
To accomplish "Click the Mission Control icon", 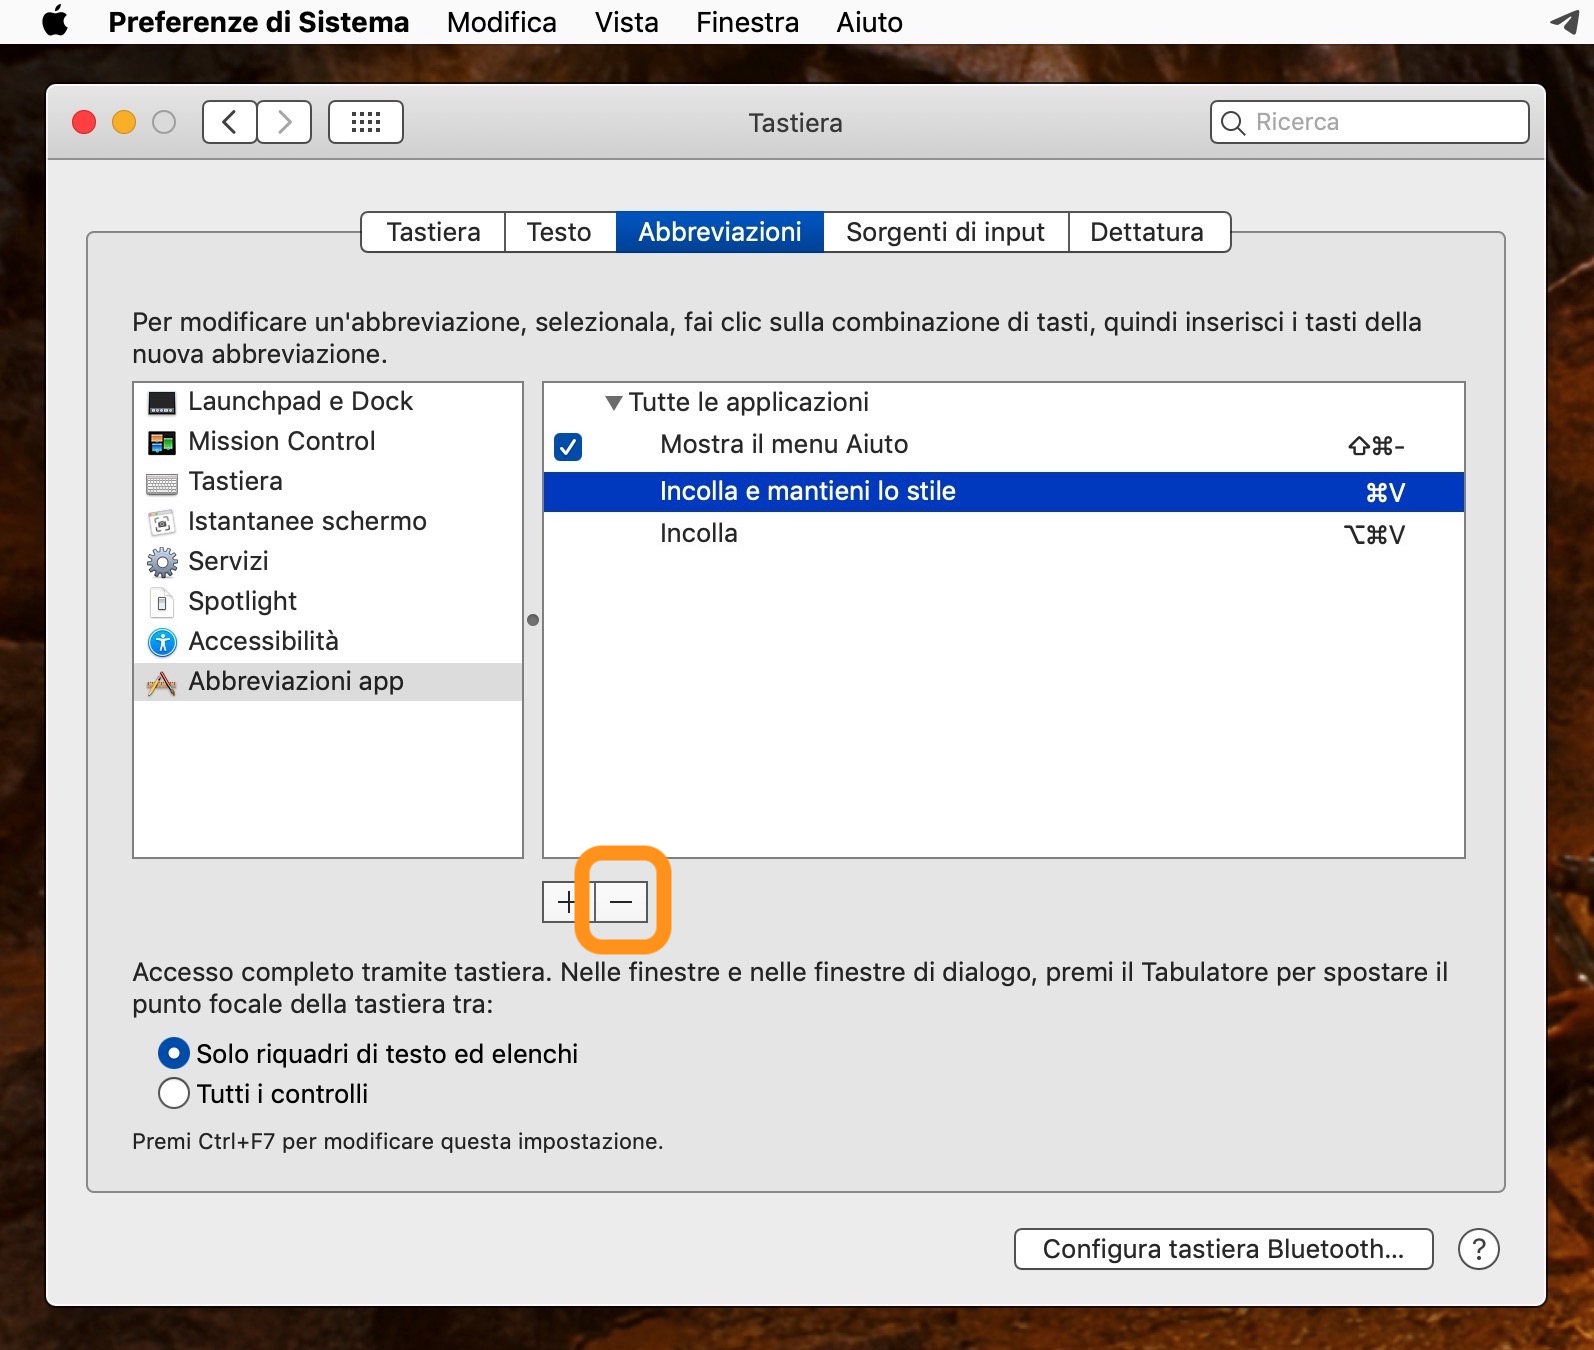I will pyautogui.click(x=162, y=442).
